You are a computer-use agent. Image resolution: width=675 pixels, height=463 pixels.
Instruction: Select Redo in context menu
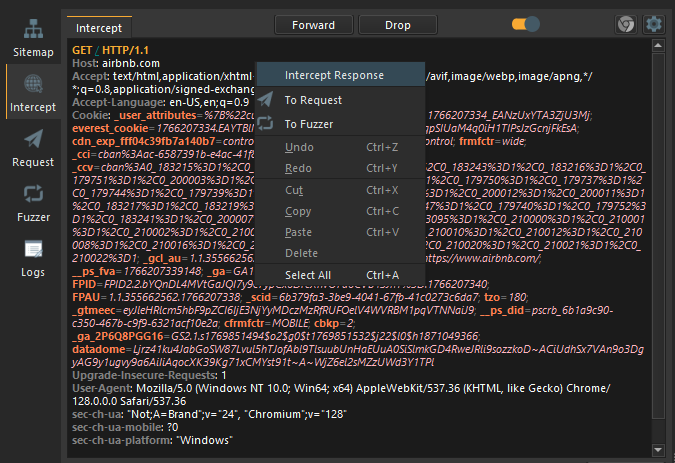click(341, 168)
